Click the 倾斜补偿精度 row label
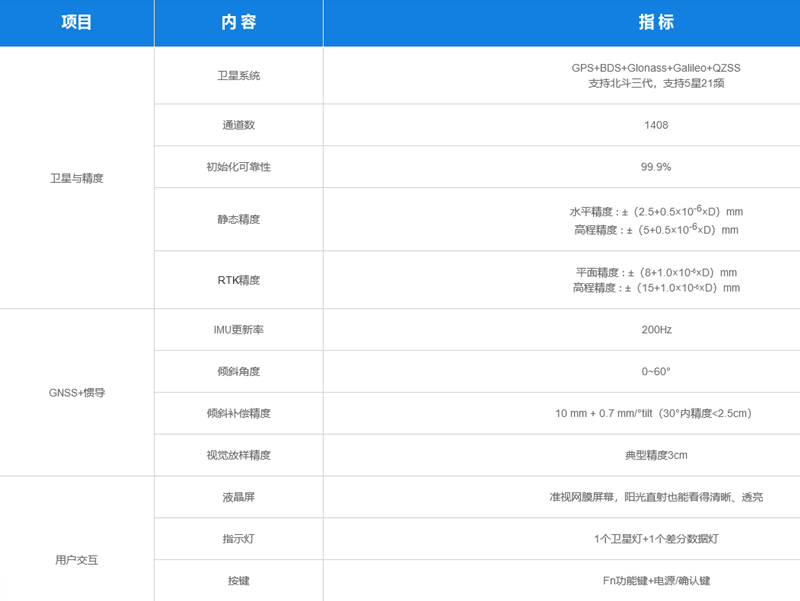This screenshot has width=800, height=601. point(239,413)
